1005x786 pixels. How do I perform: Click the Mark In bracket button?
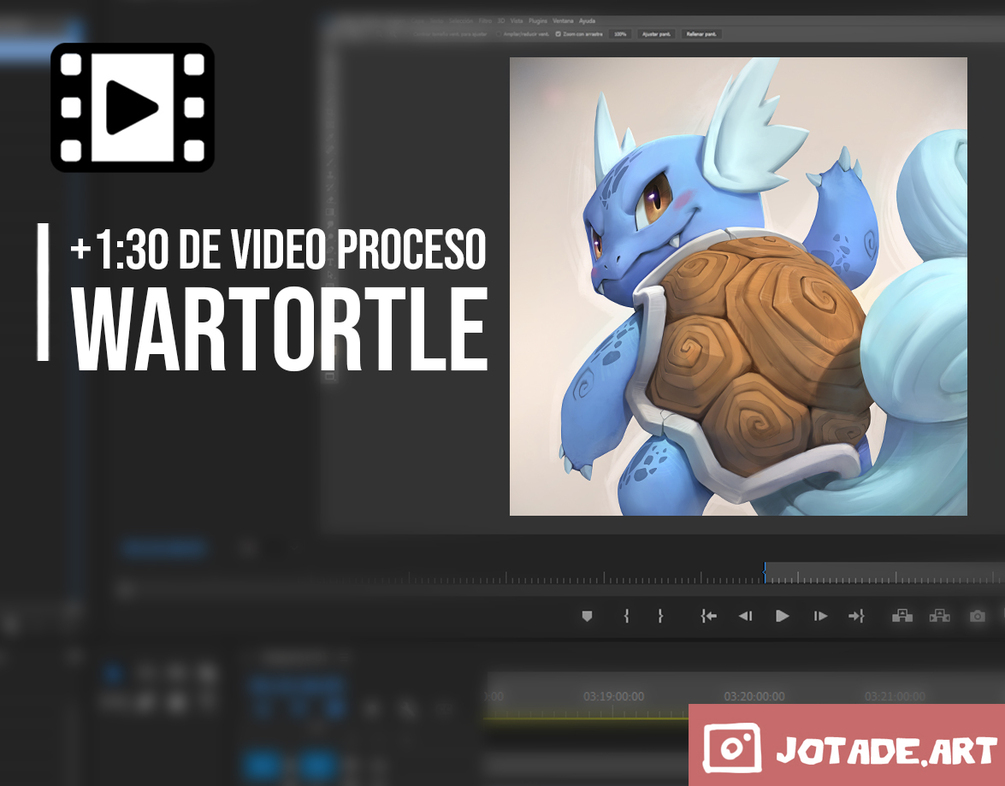coord(626,616)
